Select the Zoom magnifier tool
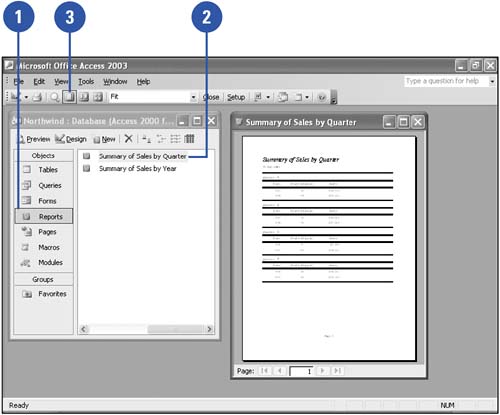 [55, 97]
